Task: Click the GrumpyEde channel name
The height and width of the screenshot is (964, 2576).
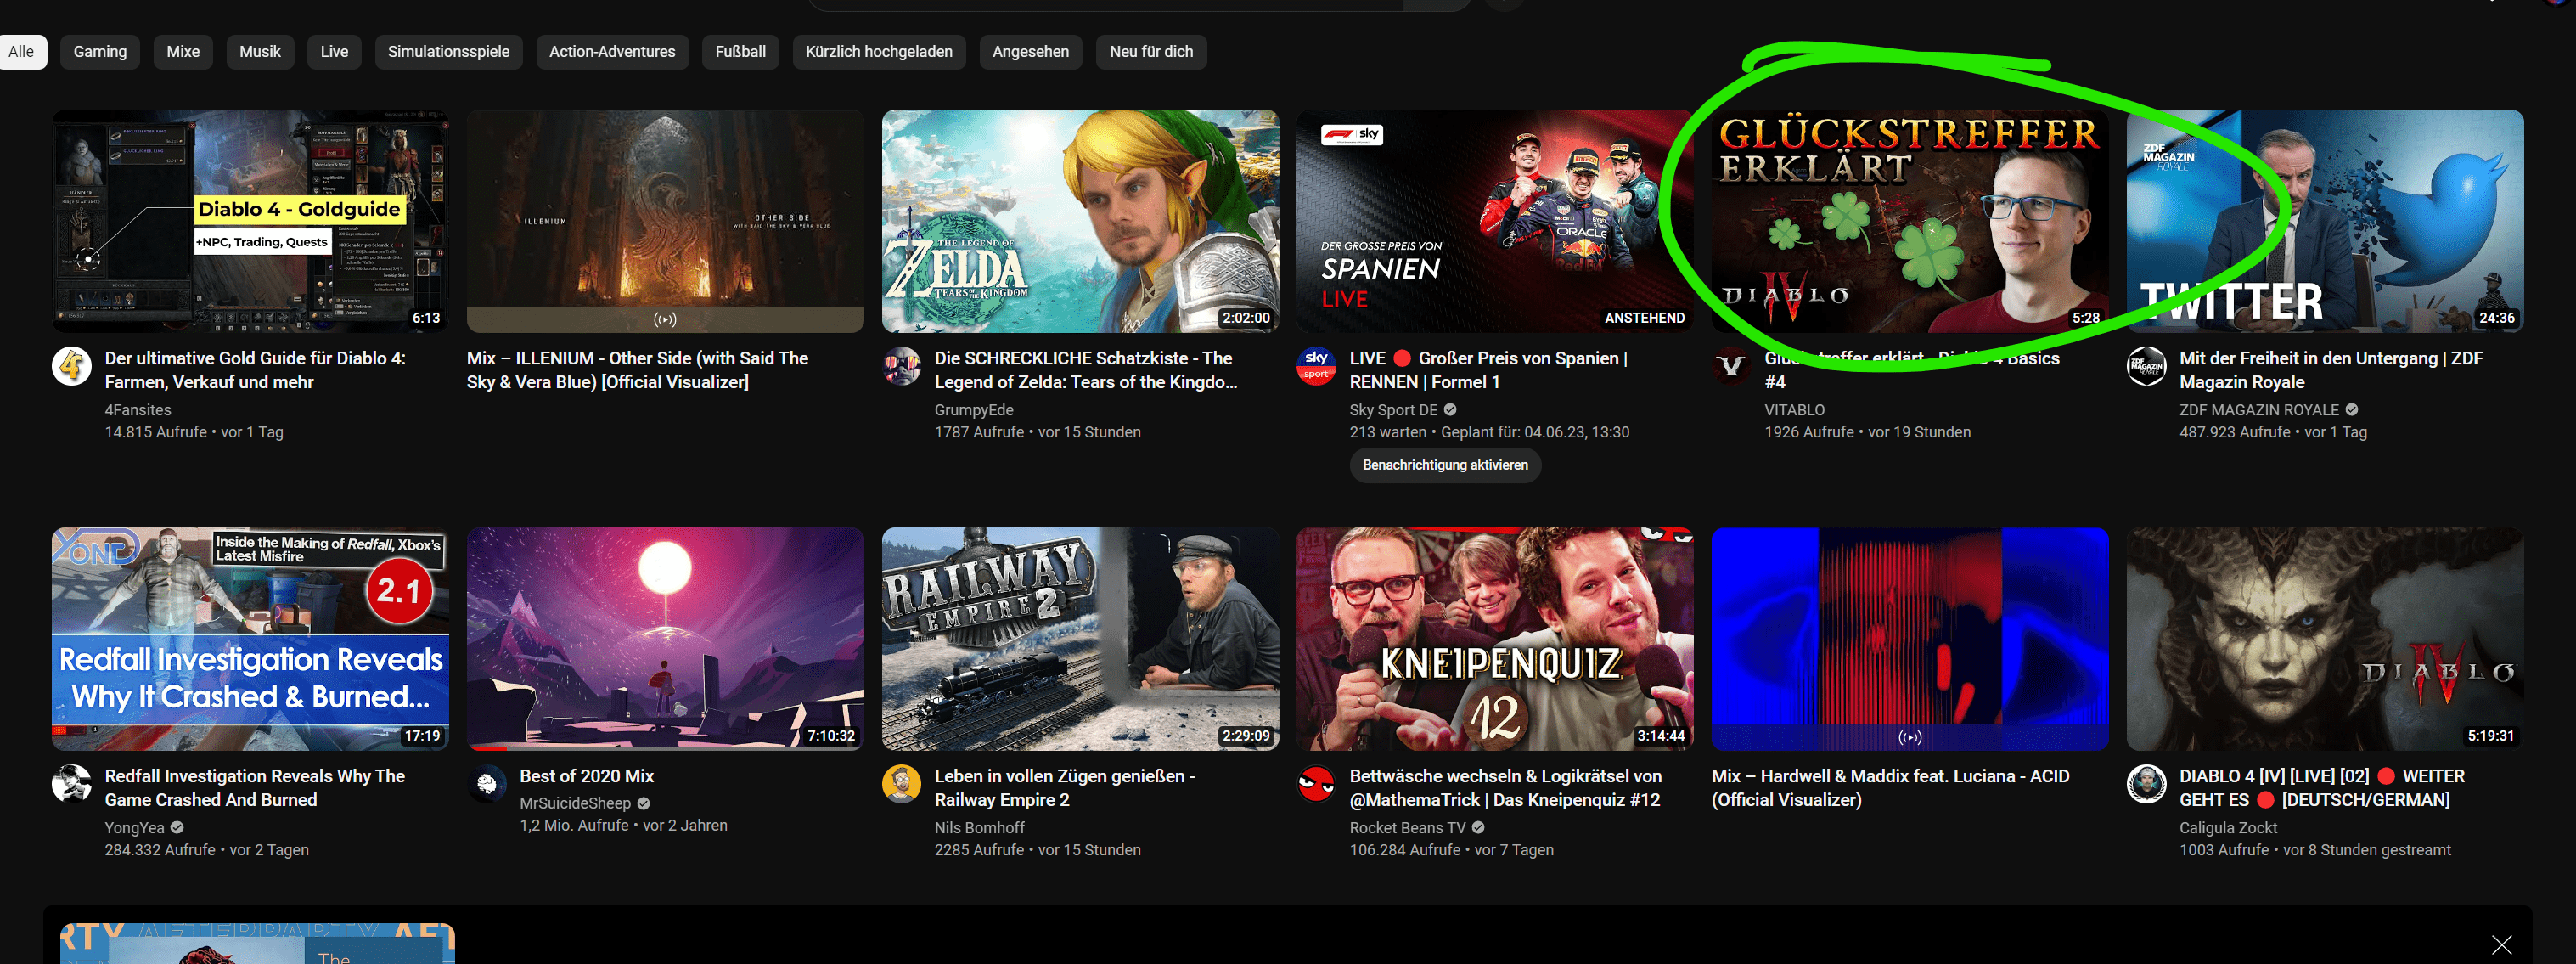Action: pyautogui.click(x=974, y=410)
